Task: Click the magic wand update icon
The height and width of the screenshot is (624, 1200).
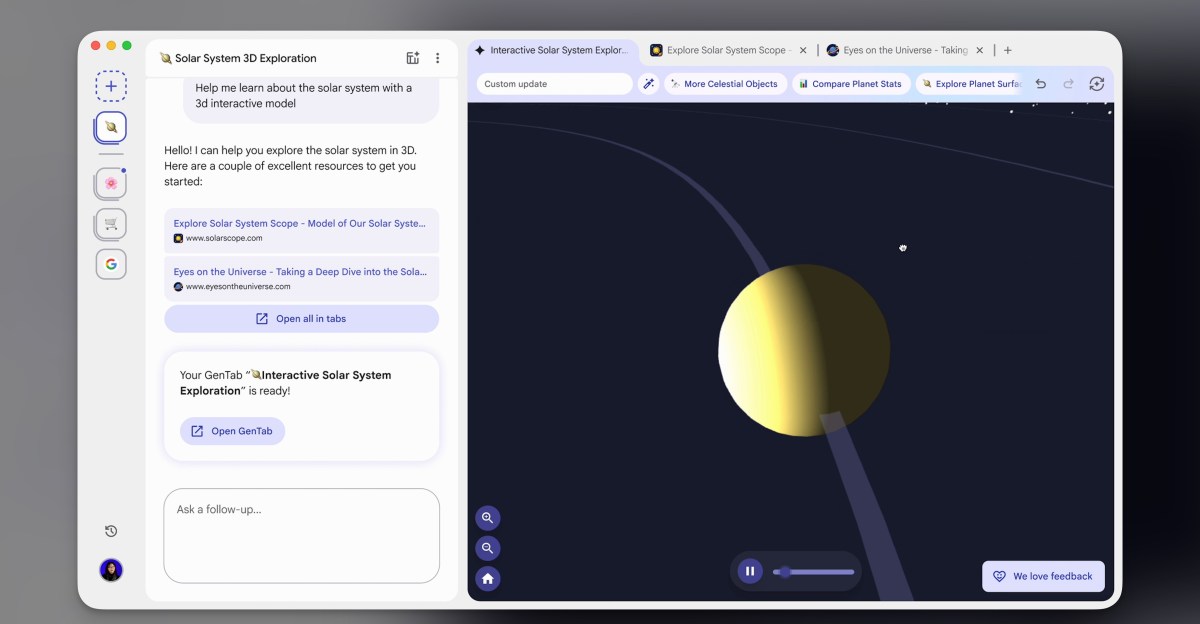Action: click(648, 83)
